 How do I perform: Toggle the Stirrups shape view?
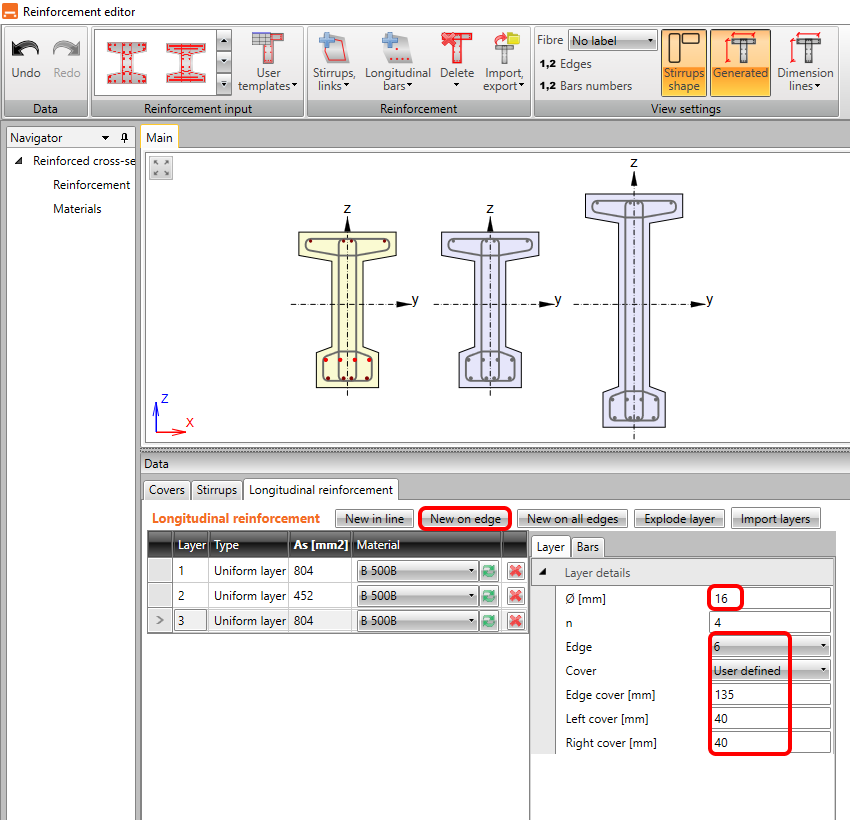click(x=684, y=62)
